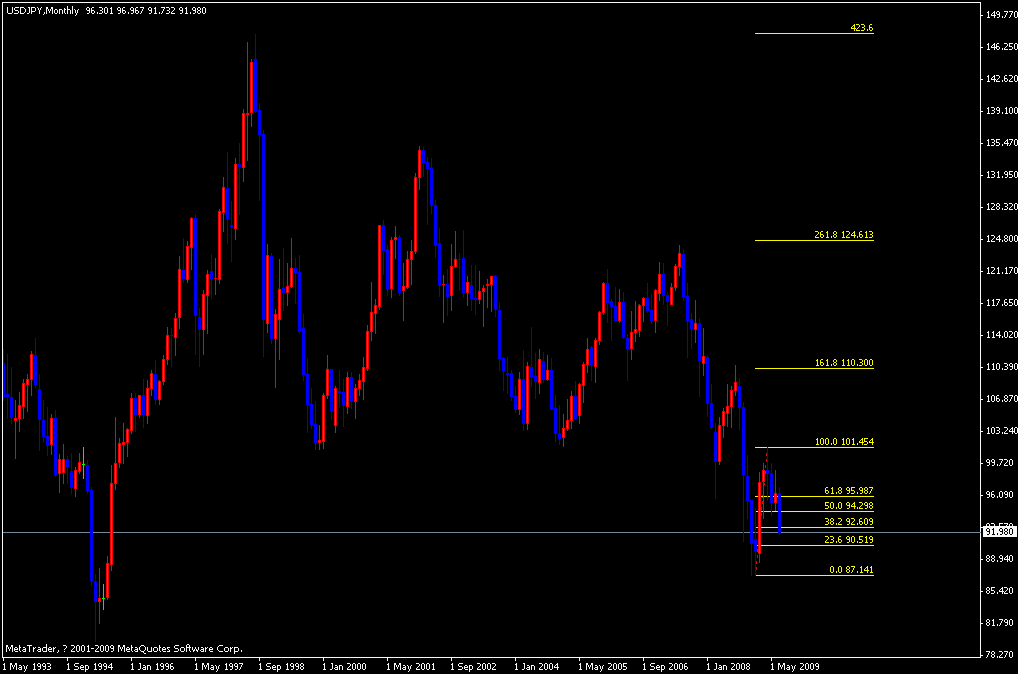Select the 261.8 124.613 Fibonacci label
This screenshot has height=674, width=1018.
[843, 236]
